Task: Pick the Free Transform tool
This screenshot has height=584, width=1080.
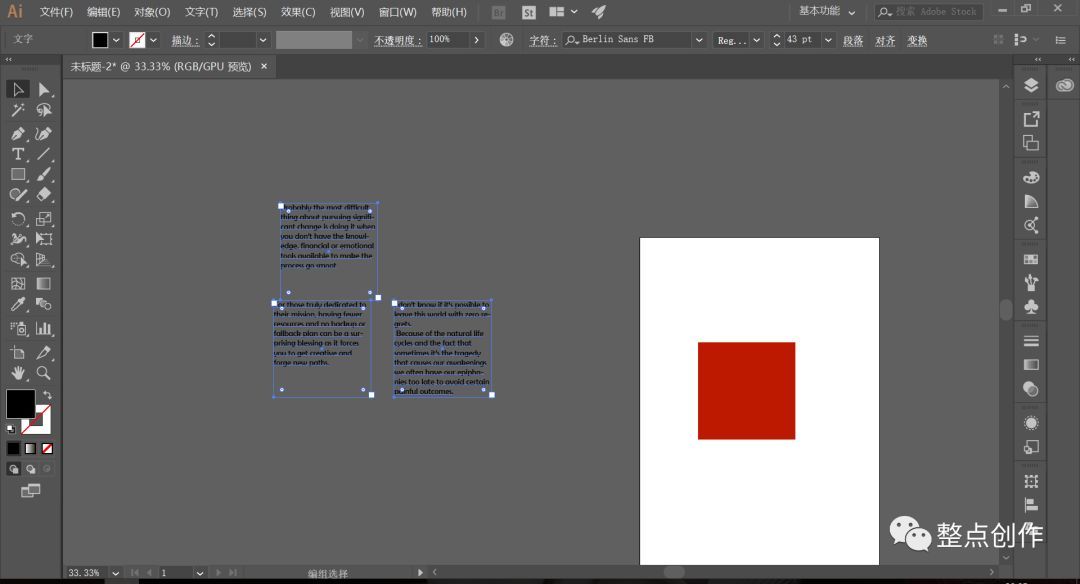Action: click(x=43, y=239)
